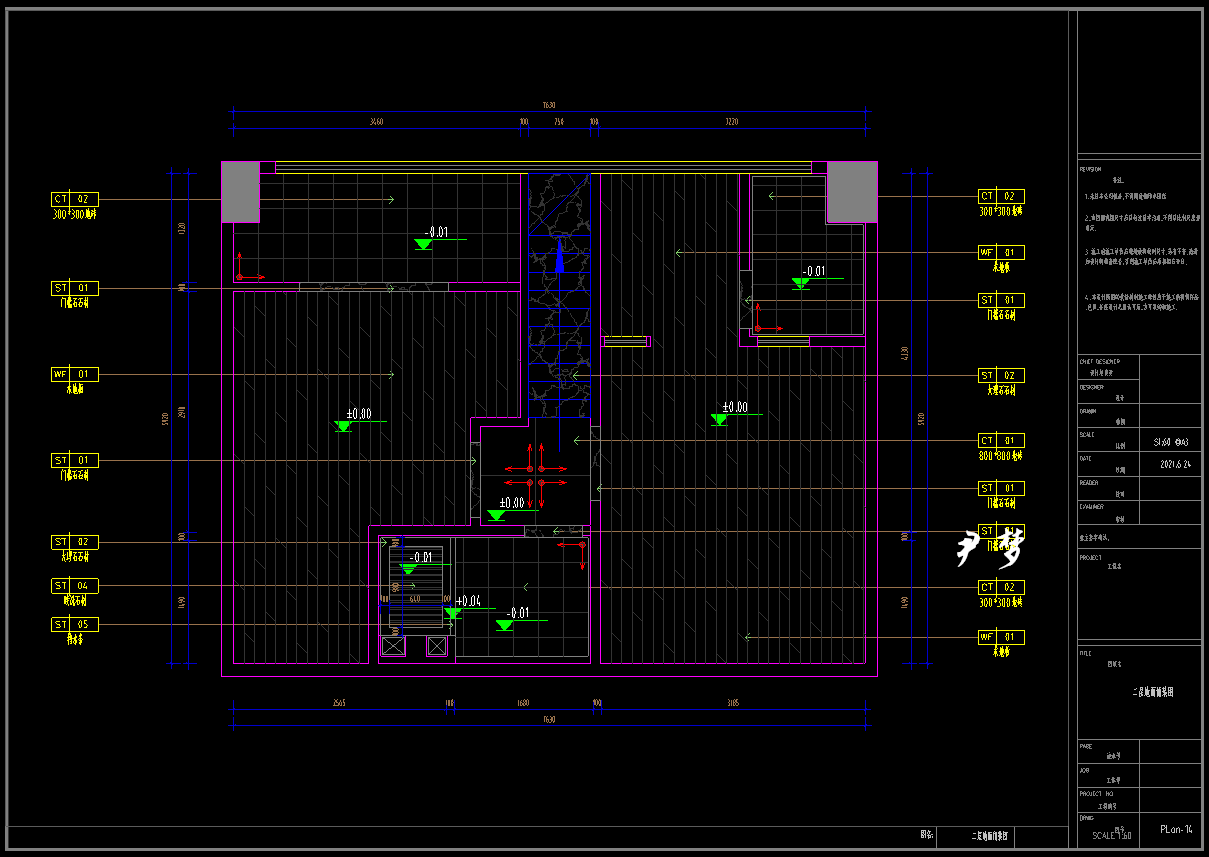Select the ±0.00 elevation marker in left room
This screenshot has height=857, width=1209.
344,425
